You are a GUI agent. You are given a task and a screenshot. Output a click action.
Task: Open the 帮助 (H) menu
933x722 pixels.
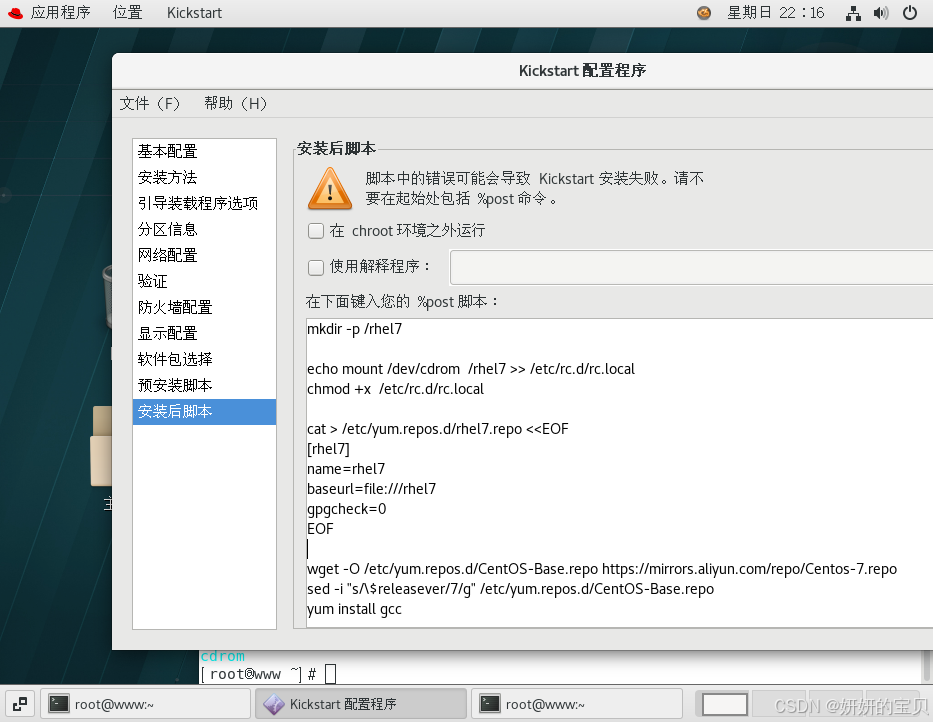pos(235,104)
